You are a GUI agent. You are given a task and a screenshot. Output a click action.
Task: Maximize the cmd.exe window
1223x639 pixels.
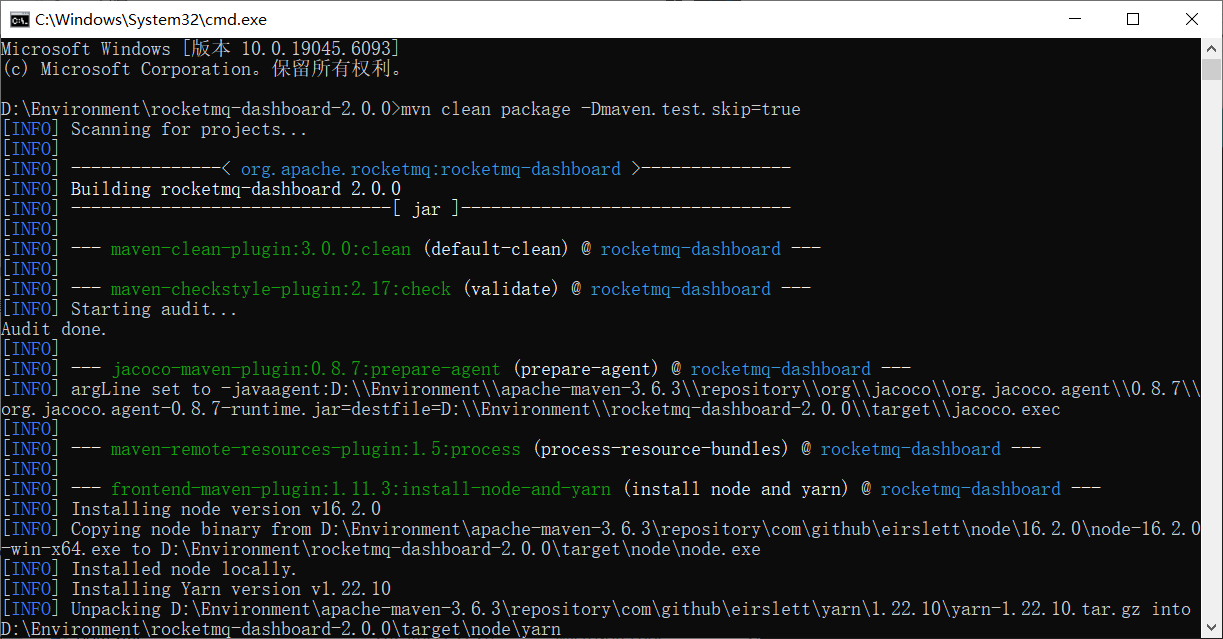coord(1133,19)
